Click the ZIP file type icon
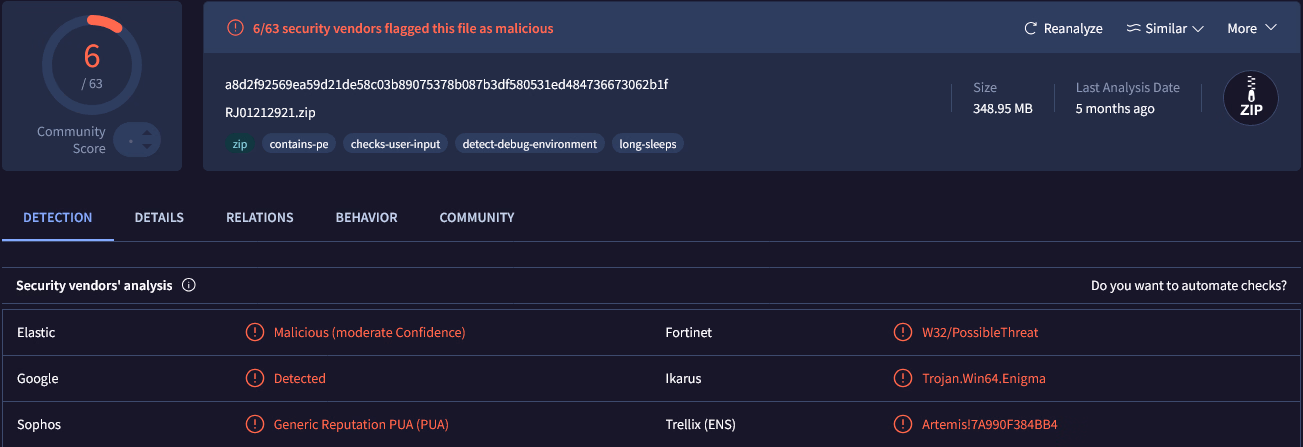This screenshot has height=447, width=1303. click(x=1250, y=99)
